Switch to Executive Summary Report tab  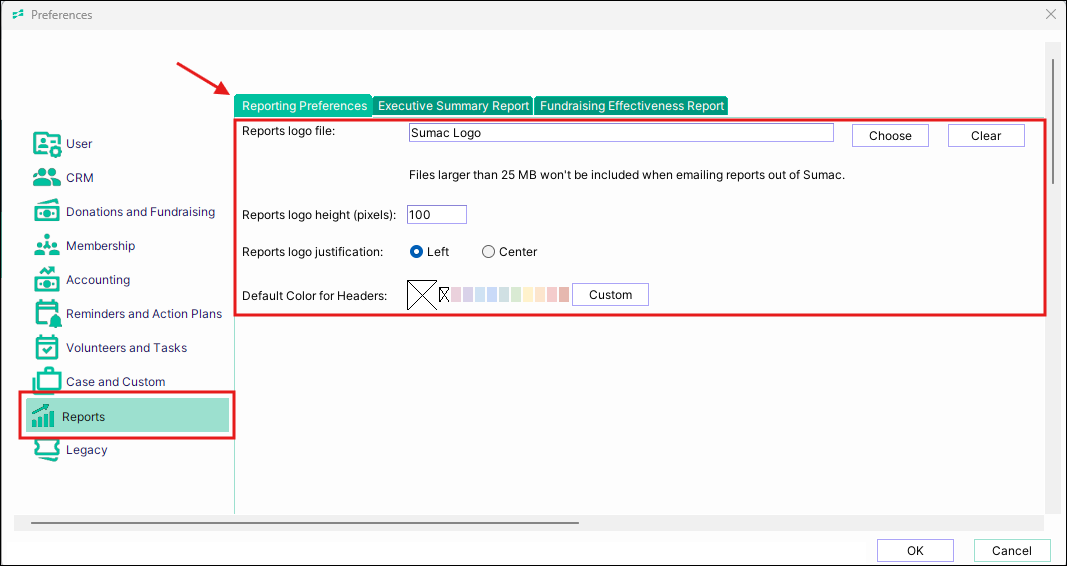[453, 106]
